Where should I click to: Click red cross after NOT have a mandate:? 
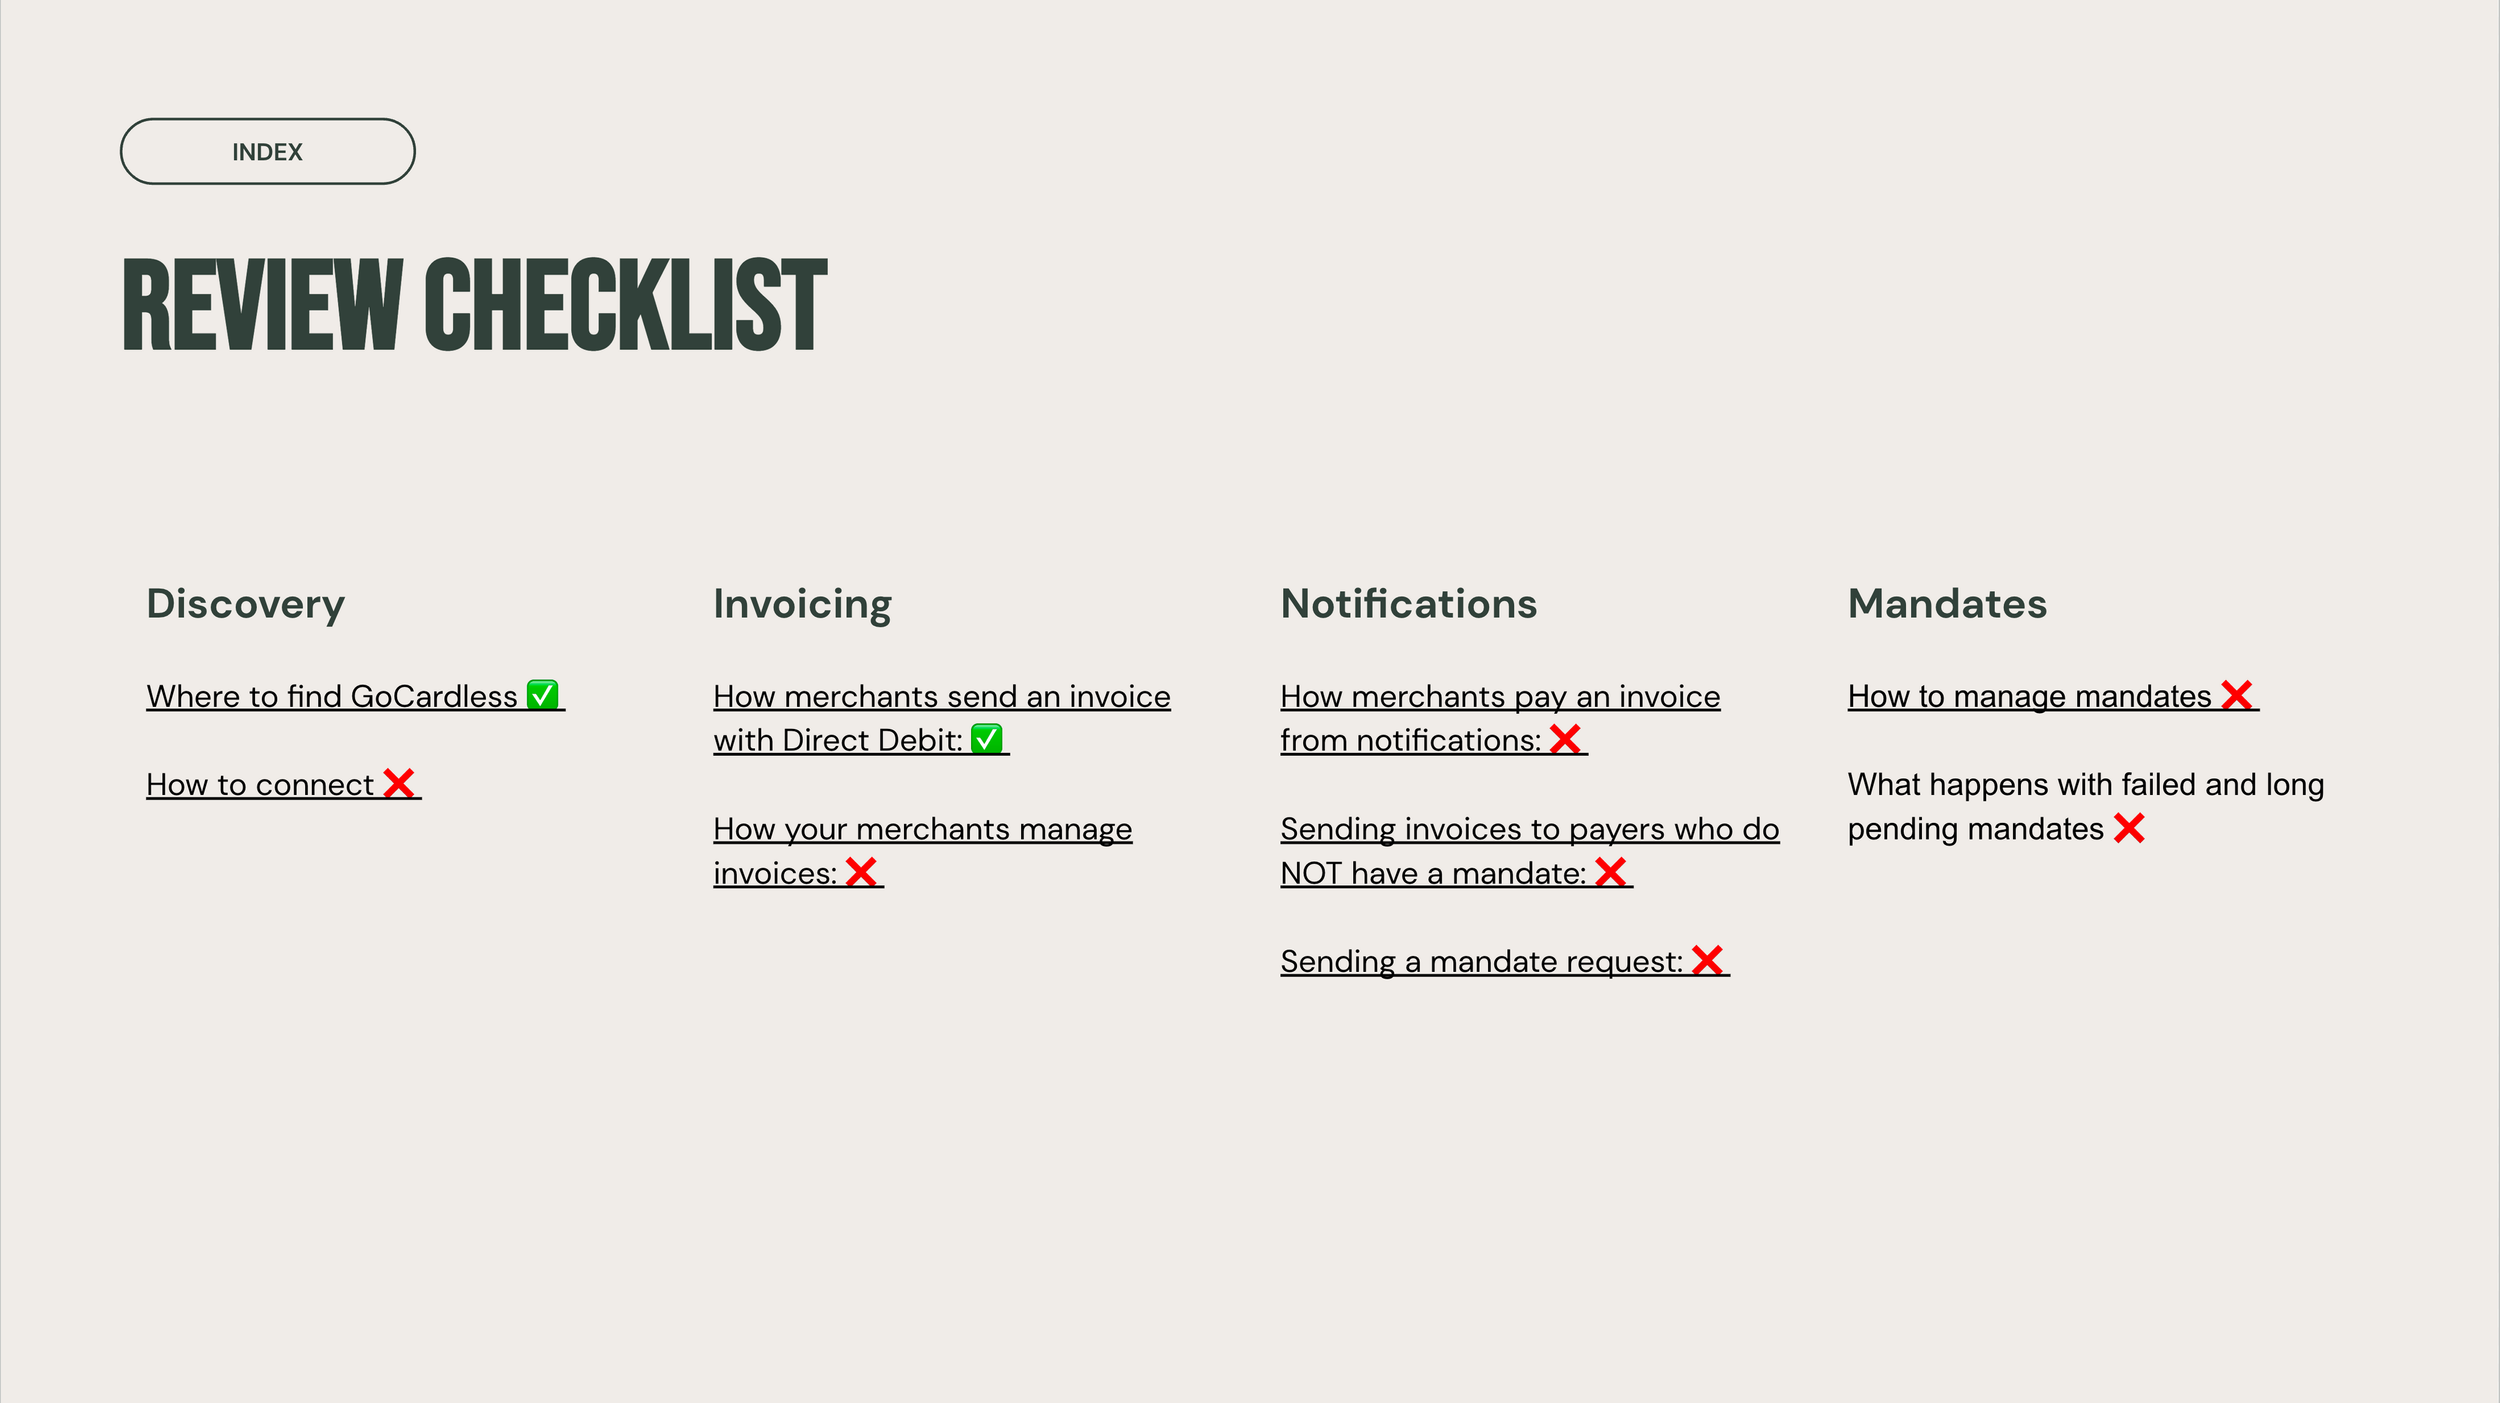point(1610,871)
